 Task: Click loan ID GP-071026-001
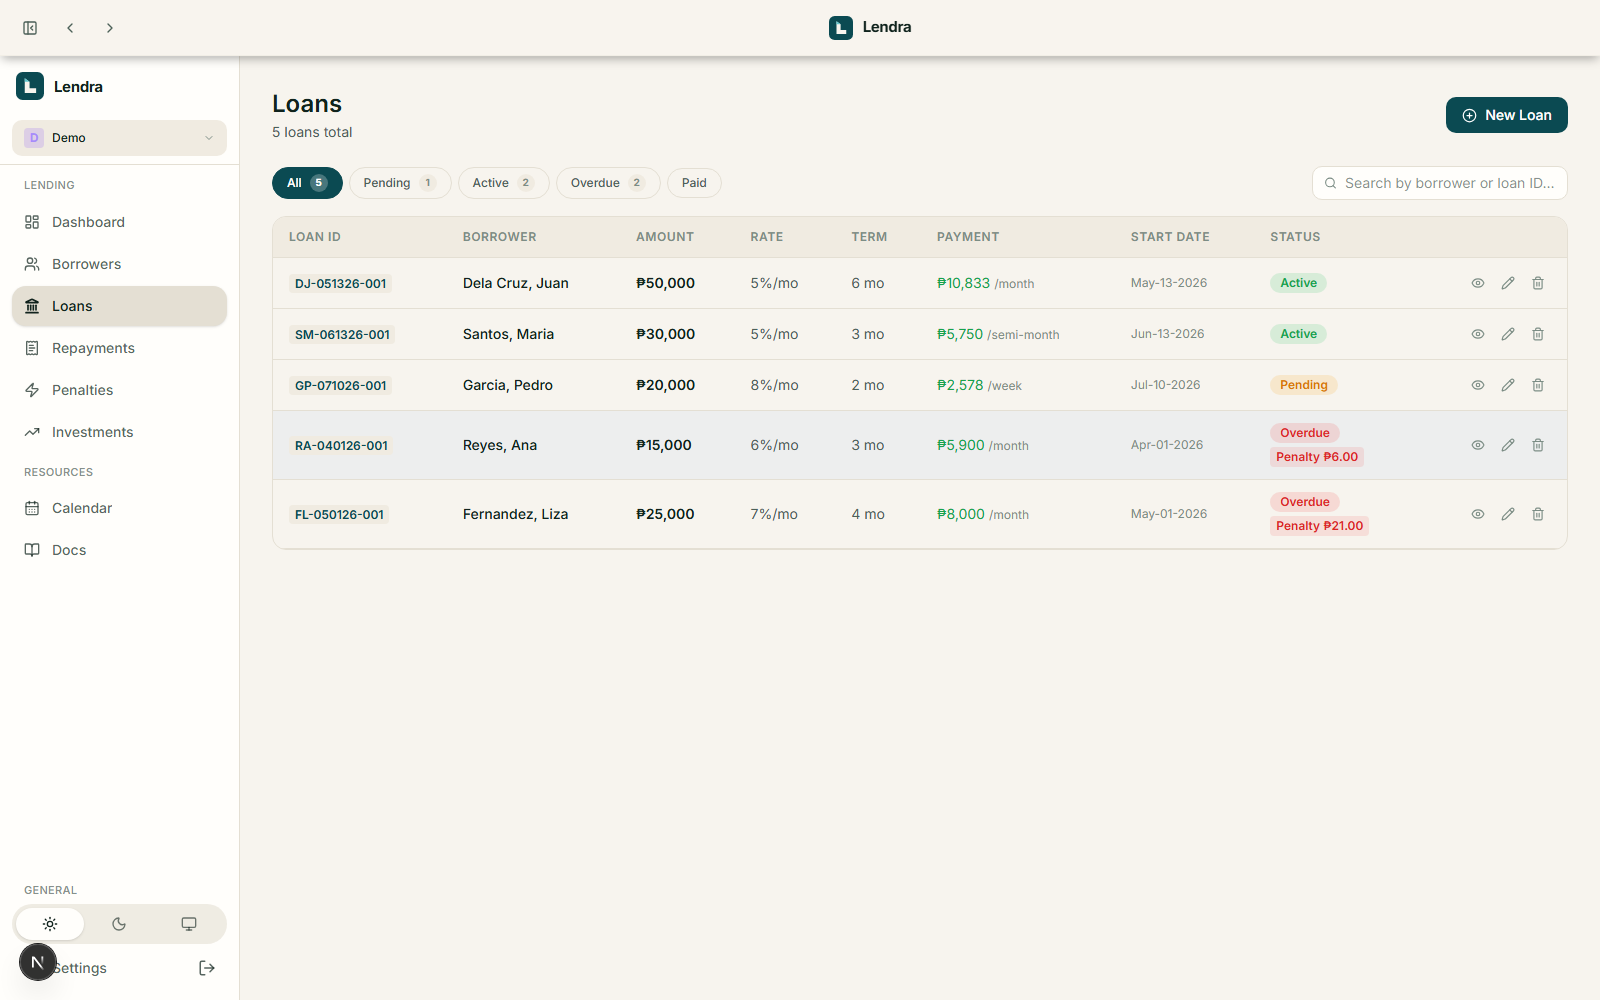point(341,386)
